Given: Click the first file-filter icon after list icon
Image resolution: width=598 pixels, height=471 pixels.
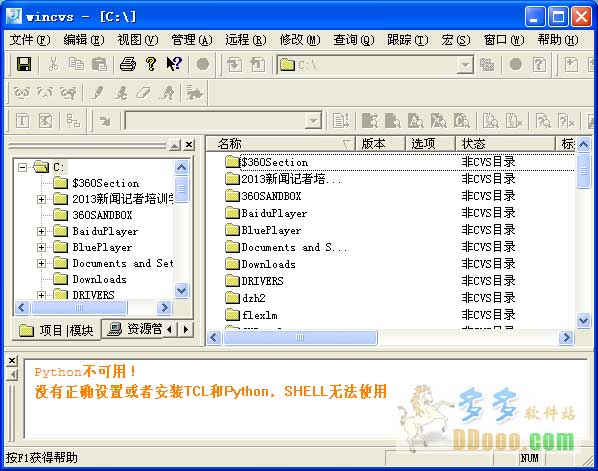Looking at the screenshot, I should click(x=370, y=121).
